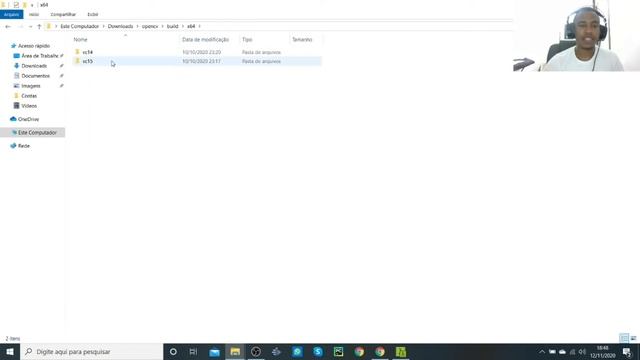Viewport: 640px width, 360px height.
Task: Open OBS Studio on taskbar
Action: (256, 351)
